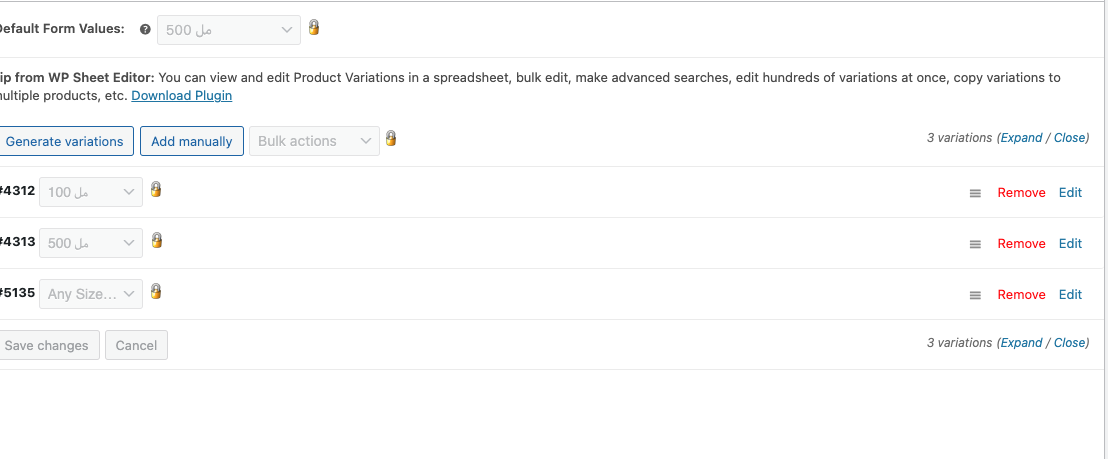
Task: Open size dropdown of variation #4312
Action: pos(91,192)
